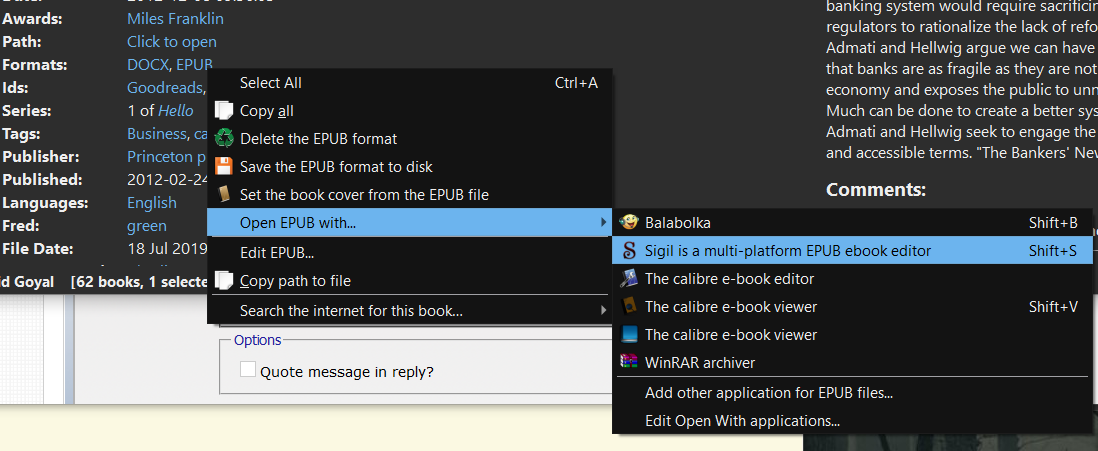Expand the Open EPUB with submenu arrow

point(602,222)
